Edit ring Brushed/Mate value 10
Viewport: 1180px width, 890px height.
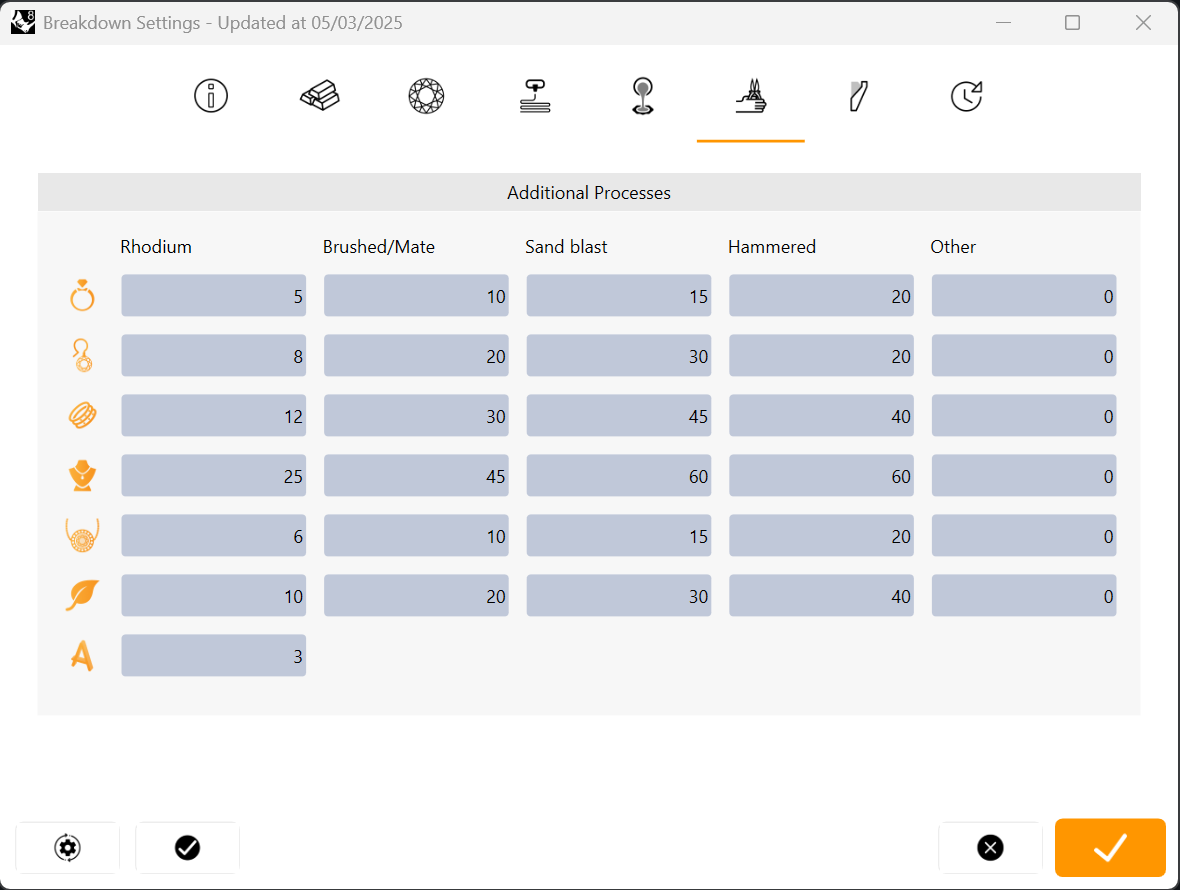click(416, 296)
